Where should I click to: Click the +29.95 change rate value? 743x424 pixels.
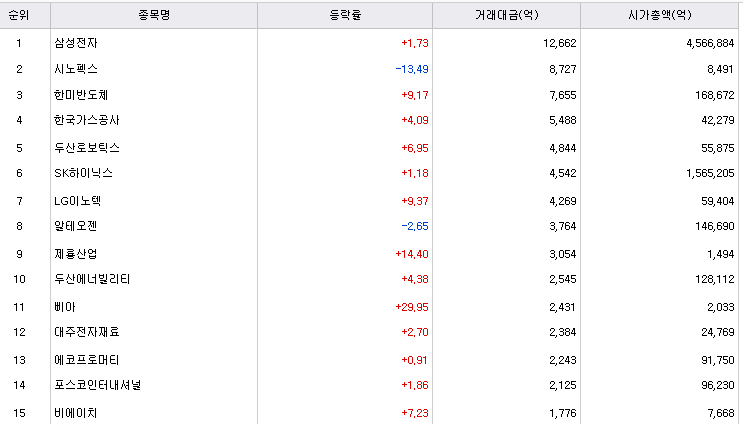coord(412,307)
